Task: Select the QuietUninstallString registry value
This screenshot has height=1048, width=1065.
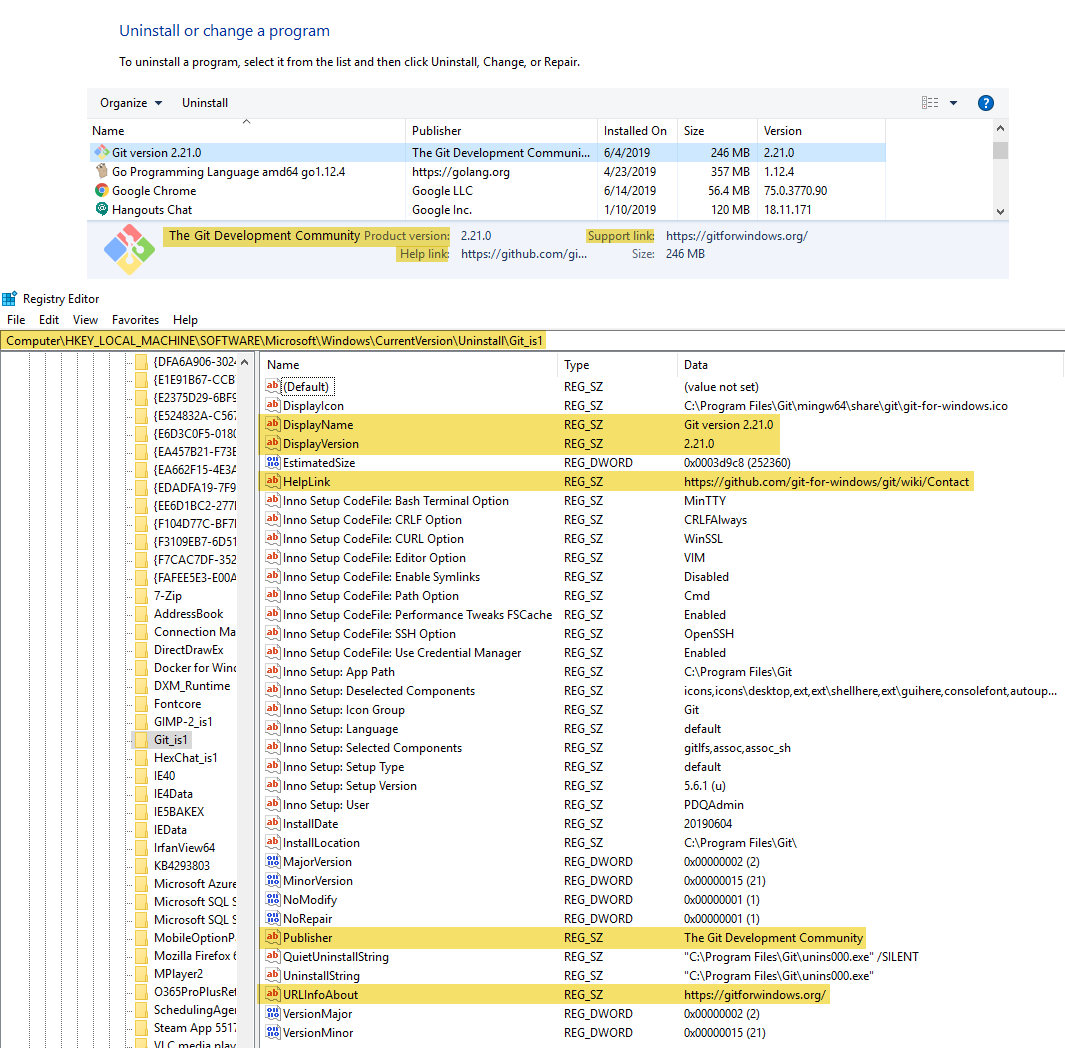Action: point(336,956)
